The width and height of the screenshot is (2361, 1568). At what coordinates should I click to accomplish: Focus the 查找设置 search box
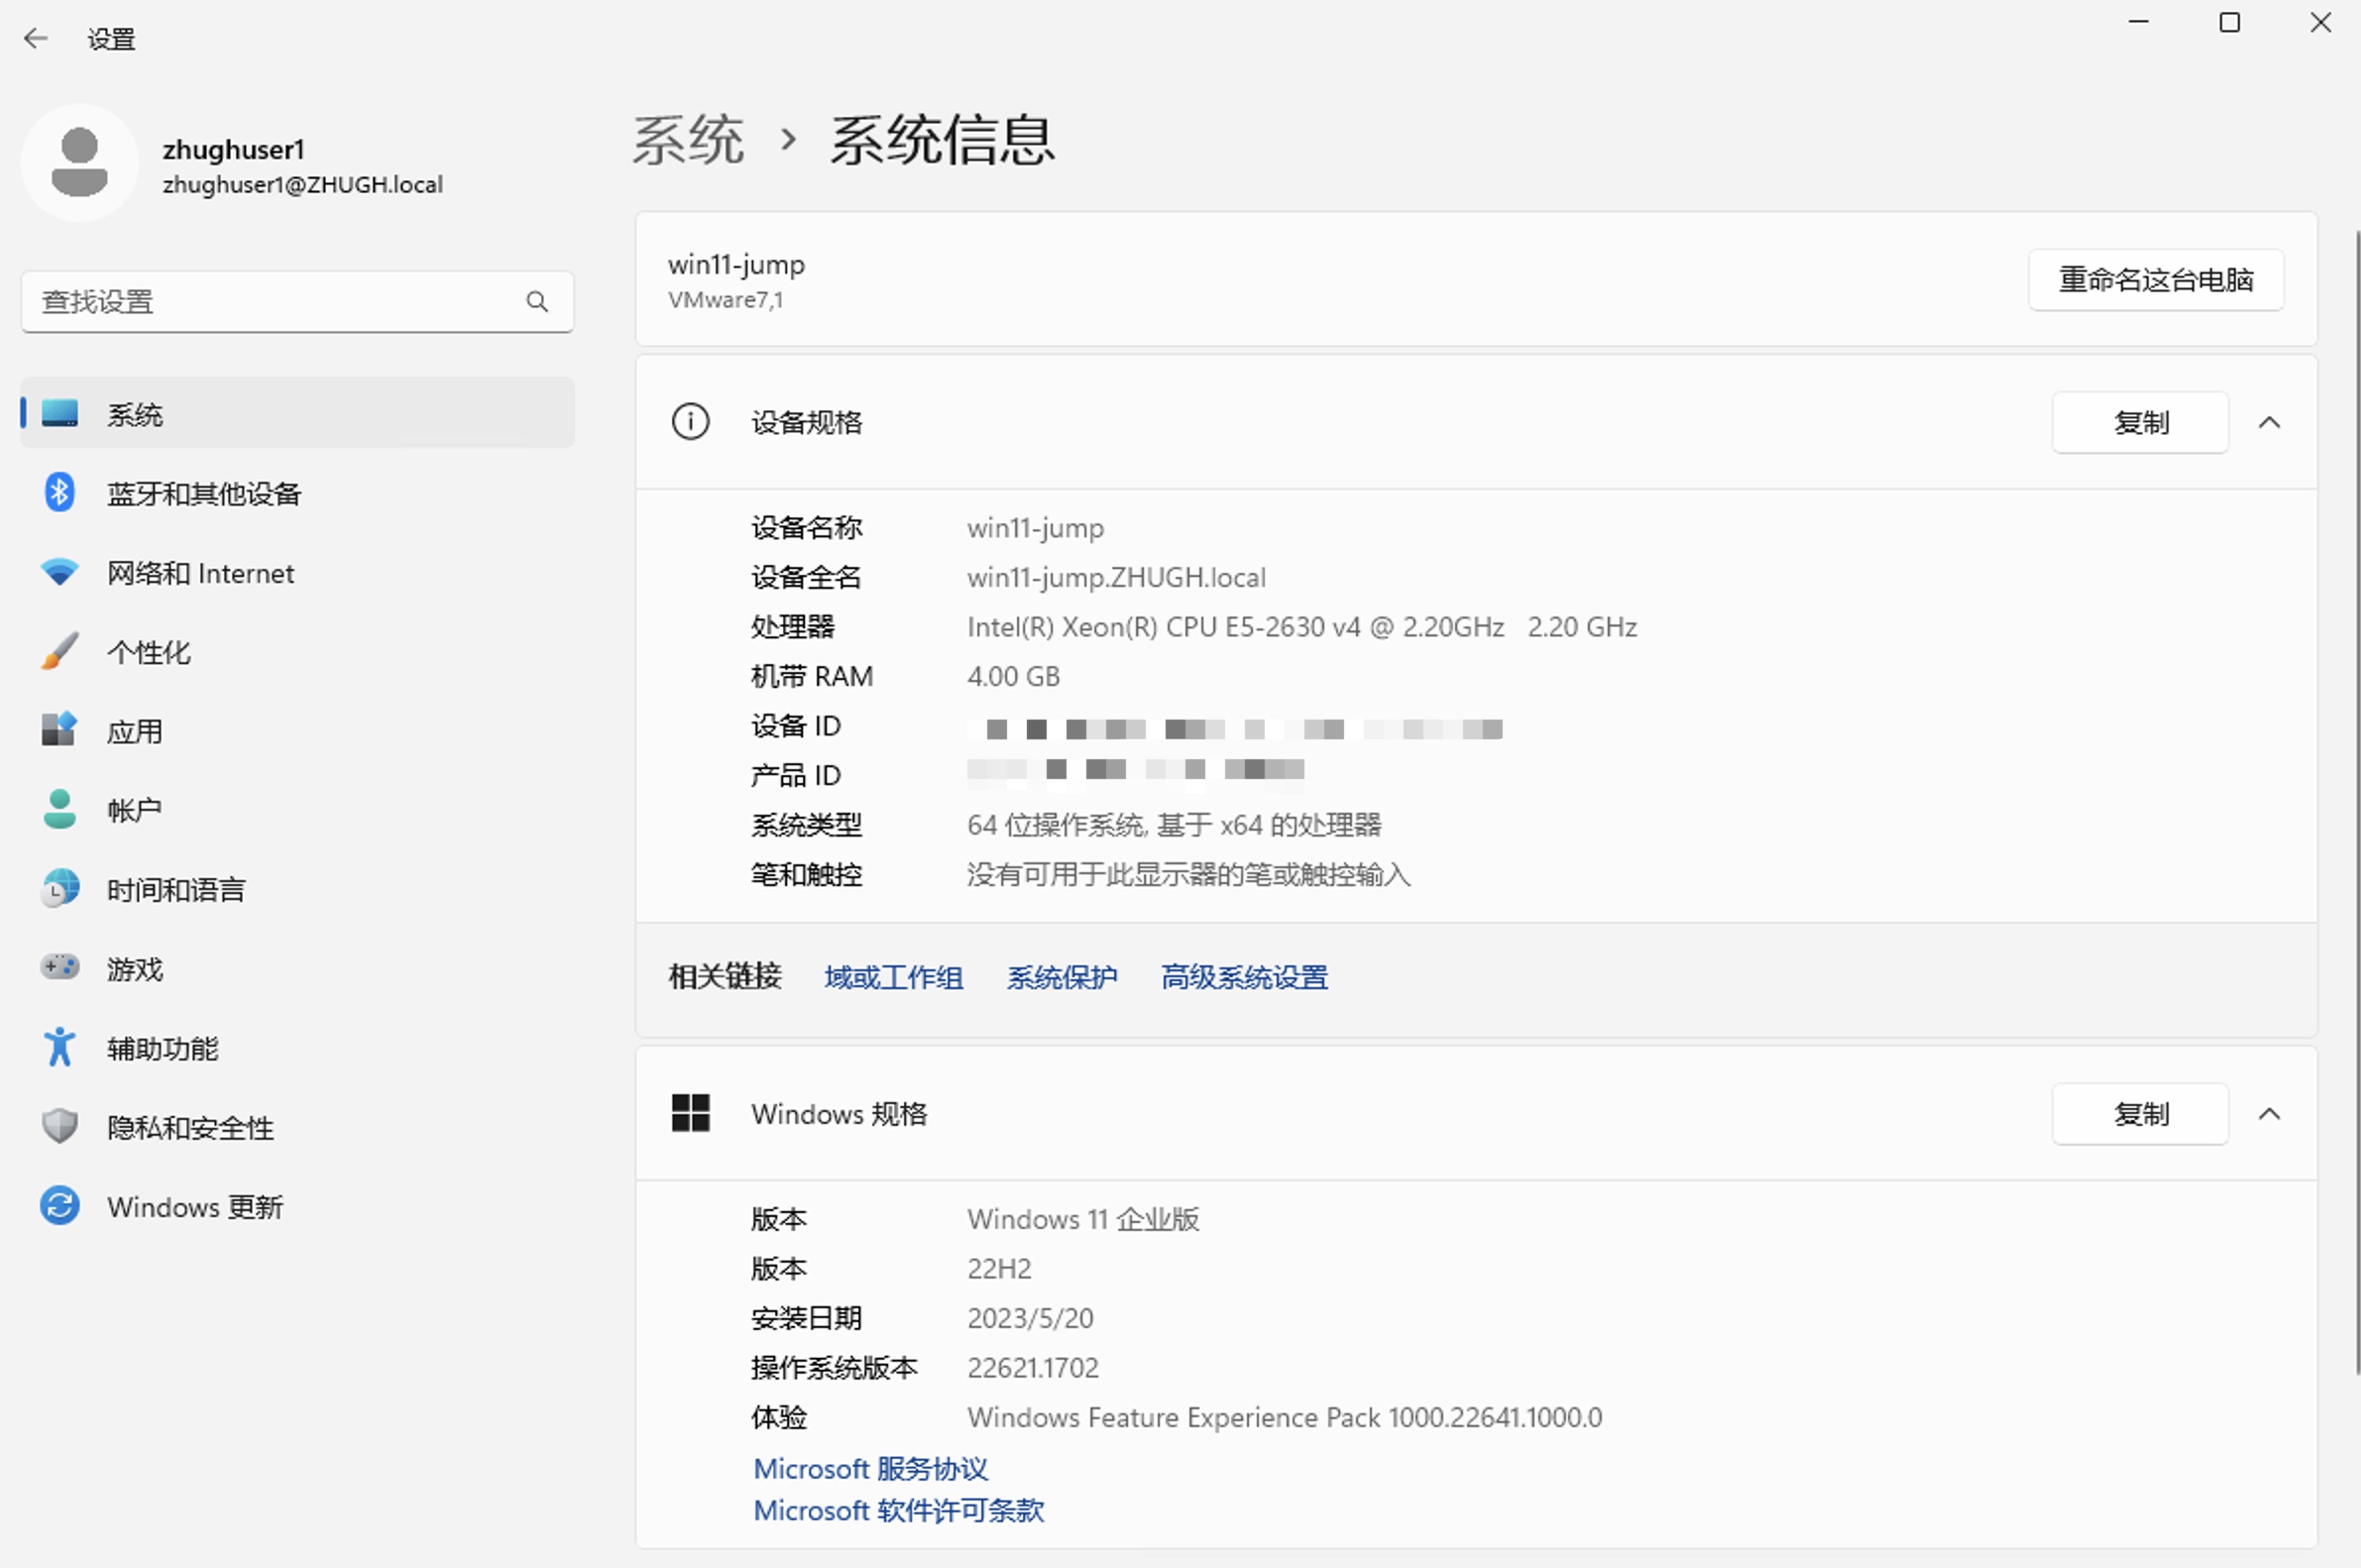pyautogui.click(x=298, y=301)
